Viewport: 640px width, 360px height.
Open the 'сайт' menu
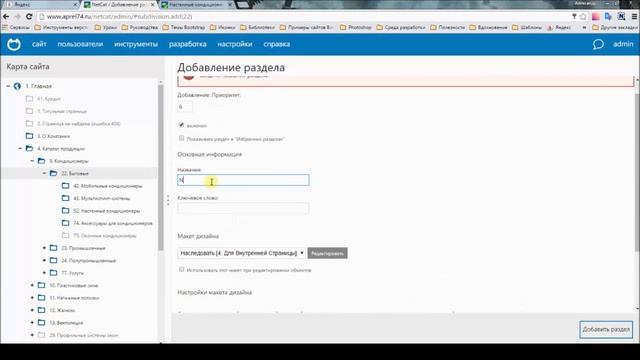pyautogui.click(x=39, y=44)
